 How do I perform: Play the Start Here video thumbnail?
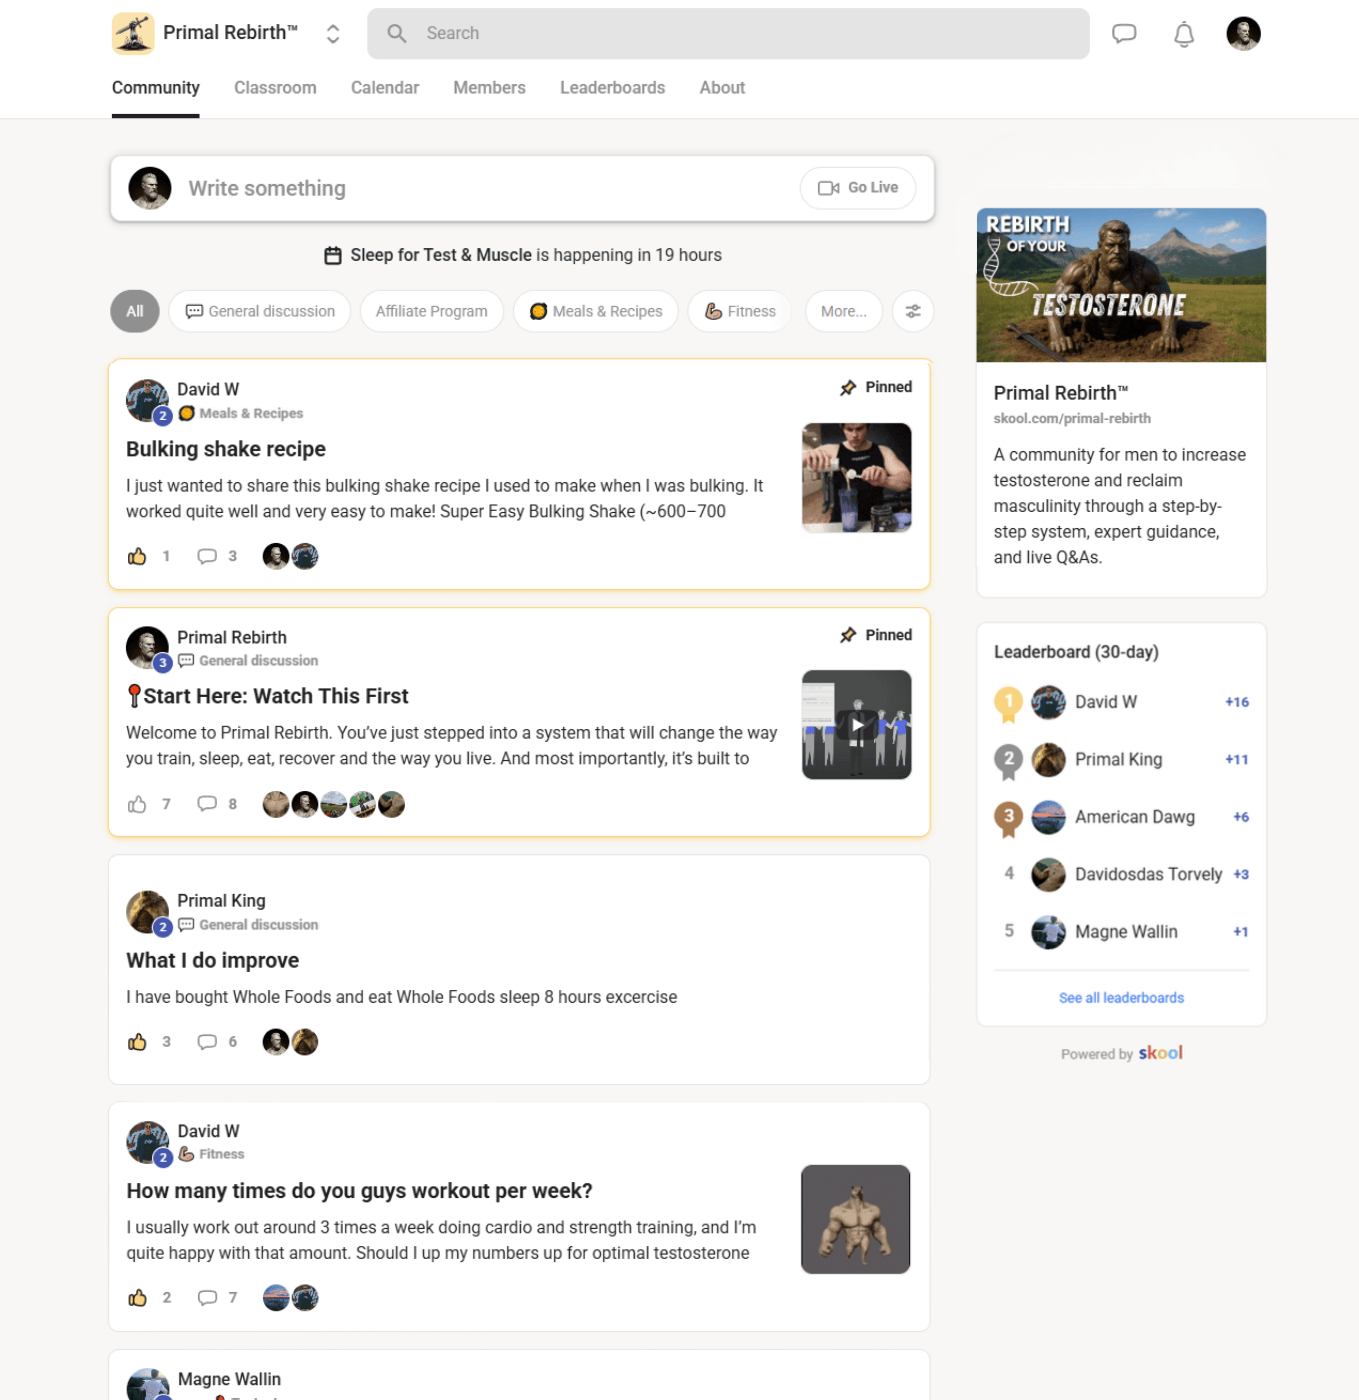(857, 725)
